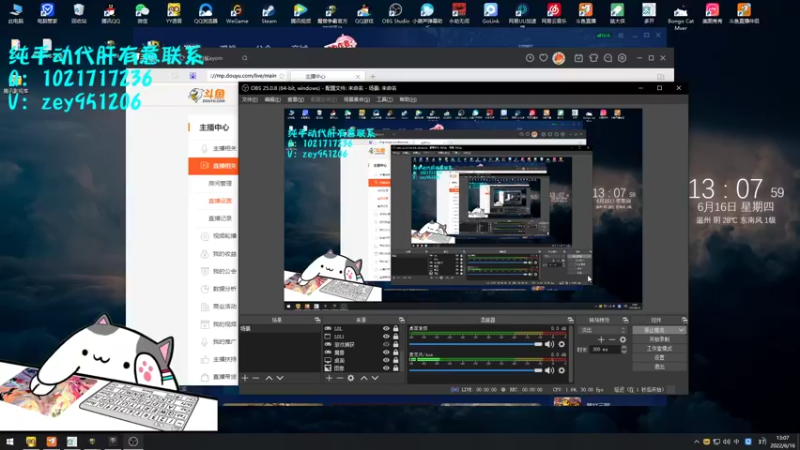The height and width of the screenshot is (450, 800).
Task: Click the user avatar in browser title bar
Action: coord(559,58)
